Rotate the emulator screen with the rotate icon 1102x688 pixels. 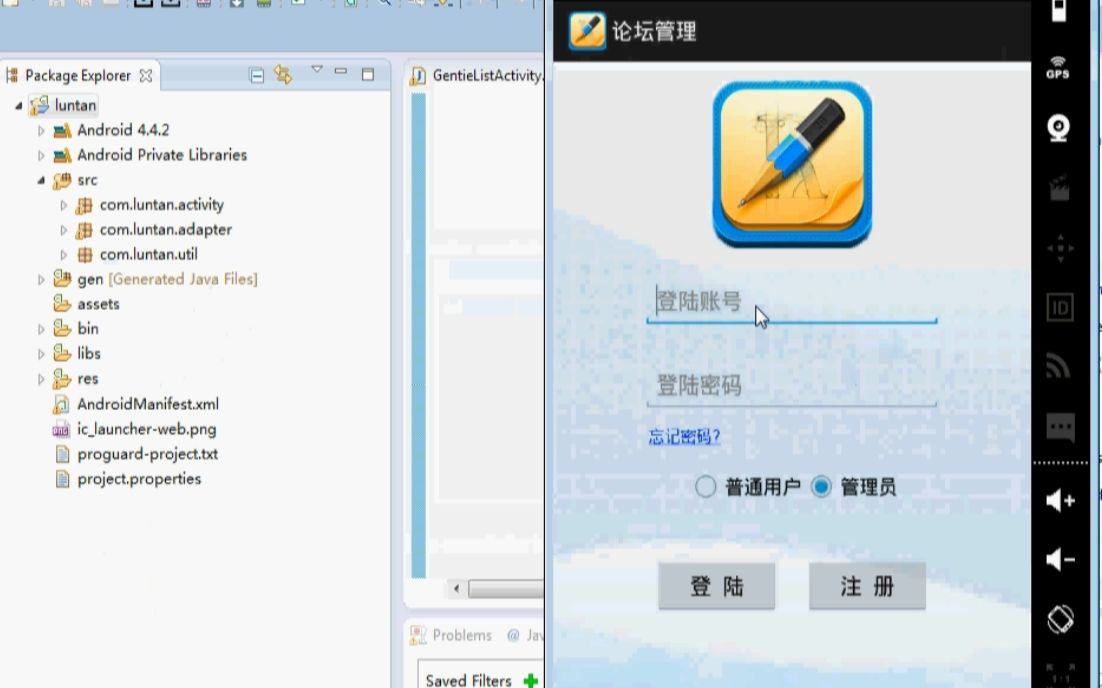tap(1060, 618)
